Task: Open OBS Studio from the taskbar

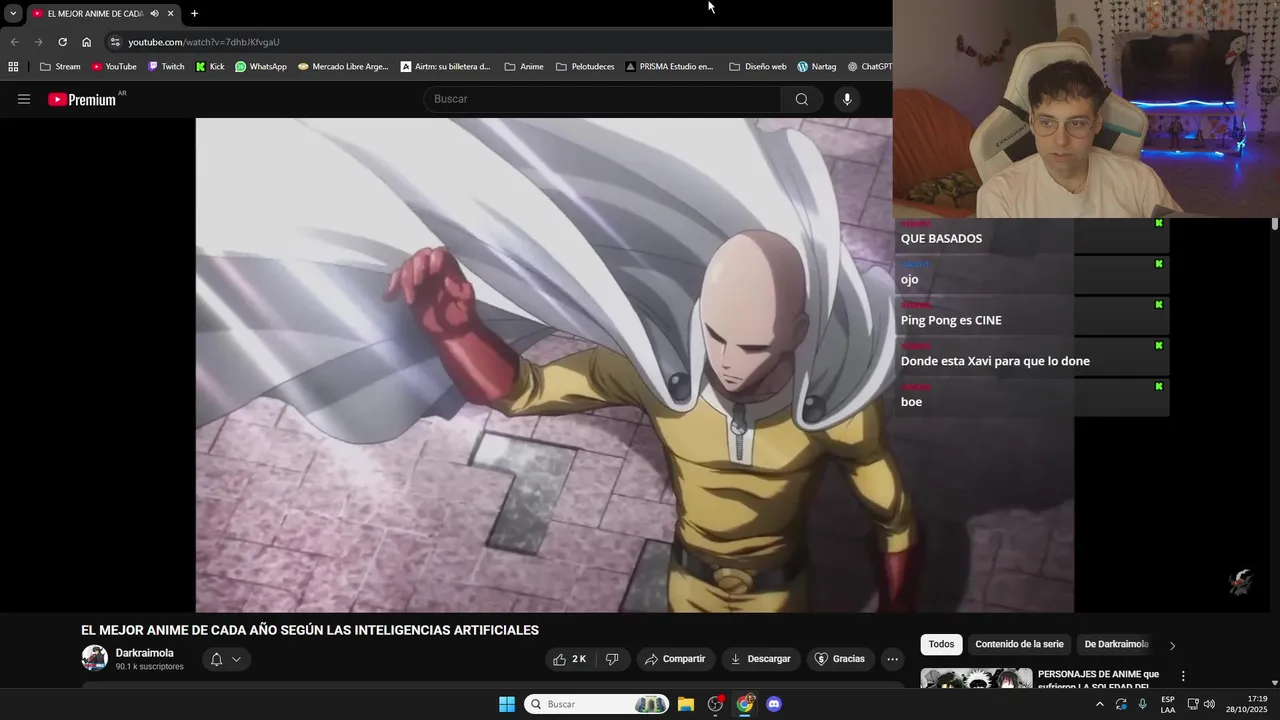Action: [x=715, y=704]
